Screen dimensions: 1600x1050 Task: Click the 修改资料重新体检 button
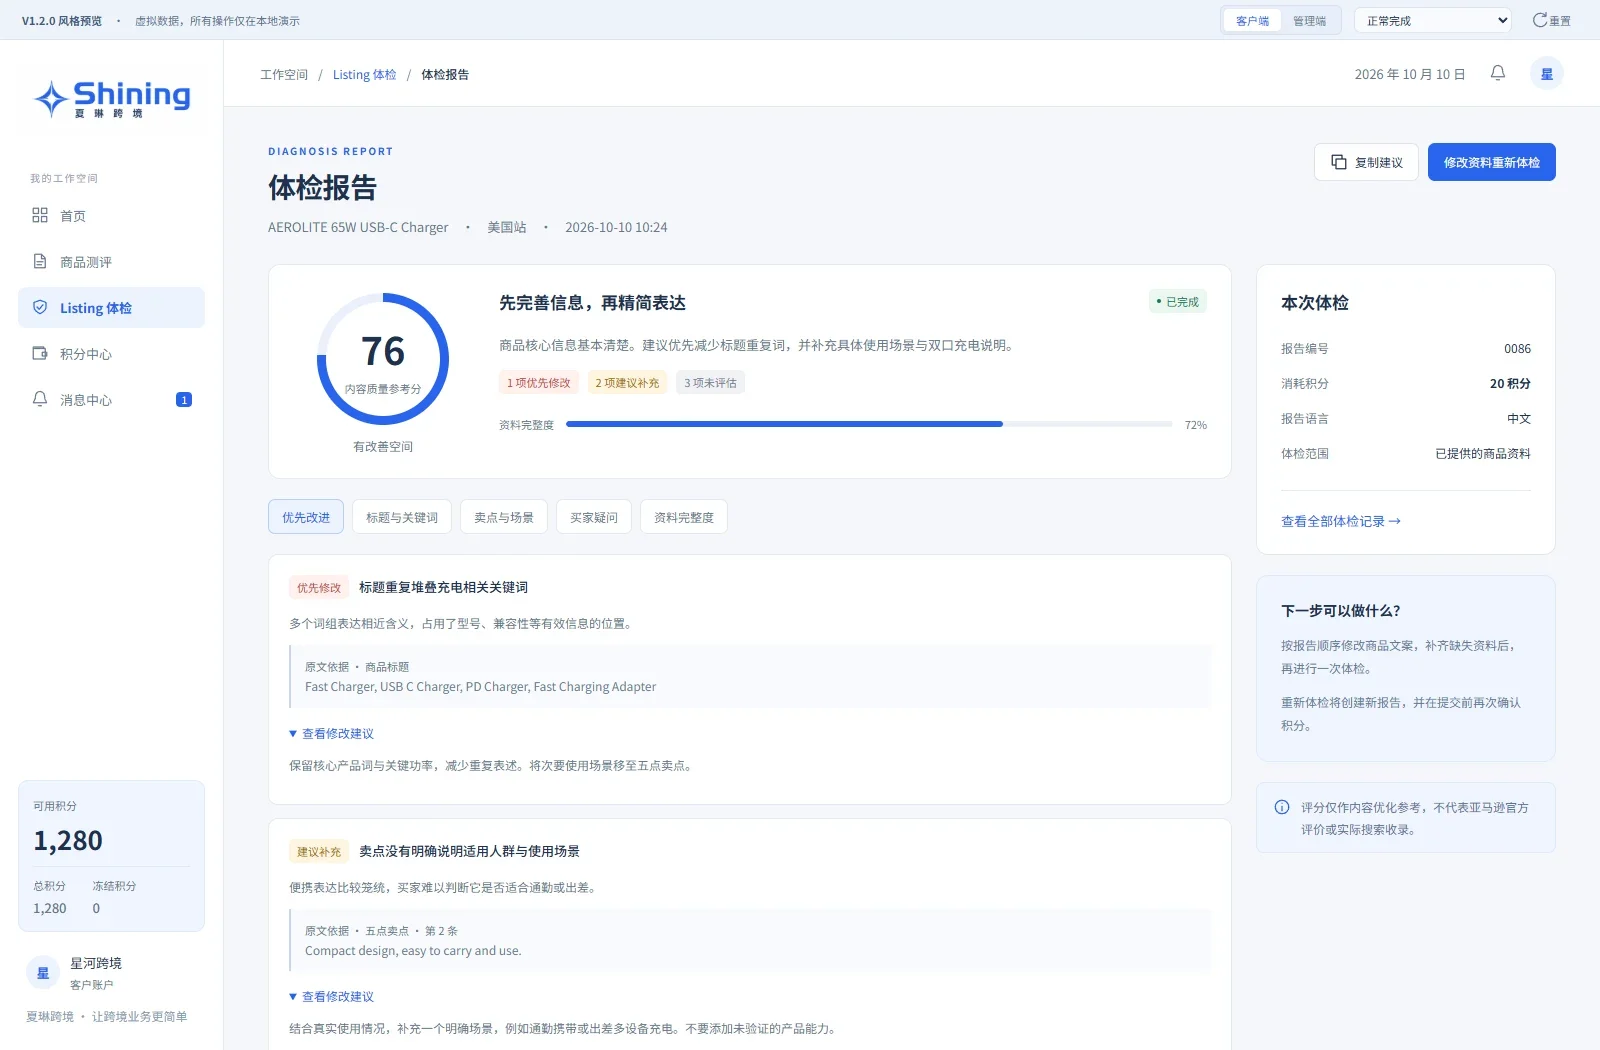(x=1492, y=162)
